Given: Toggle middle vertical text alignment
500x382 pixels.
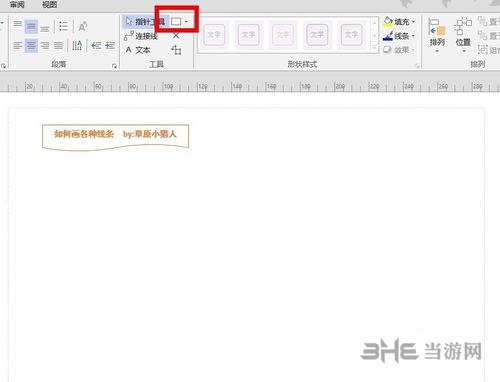Looking at the screenshot, I should [31, 26].
